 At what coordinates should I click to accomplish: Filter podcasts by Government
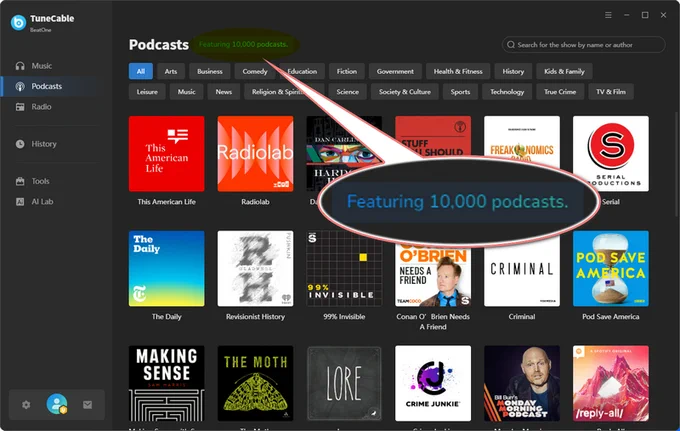click(395, 72)
